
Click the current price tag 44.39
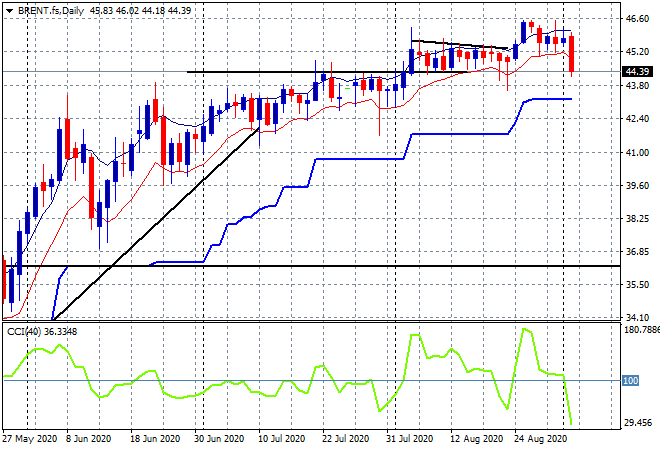(637, 72)
